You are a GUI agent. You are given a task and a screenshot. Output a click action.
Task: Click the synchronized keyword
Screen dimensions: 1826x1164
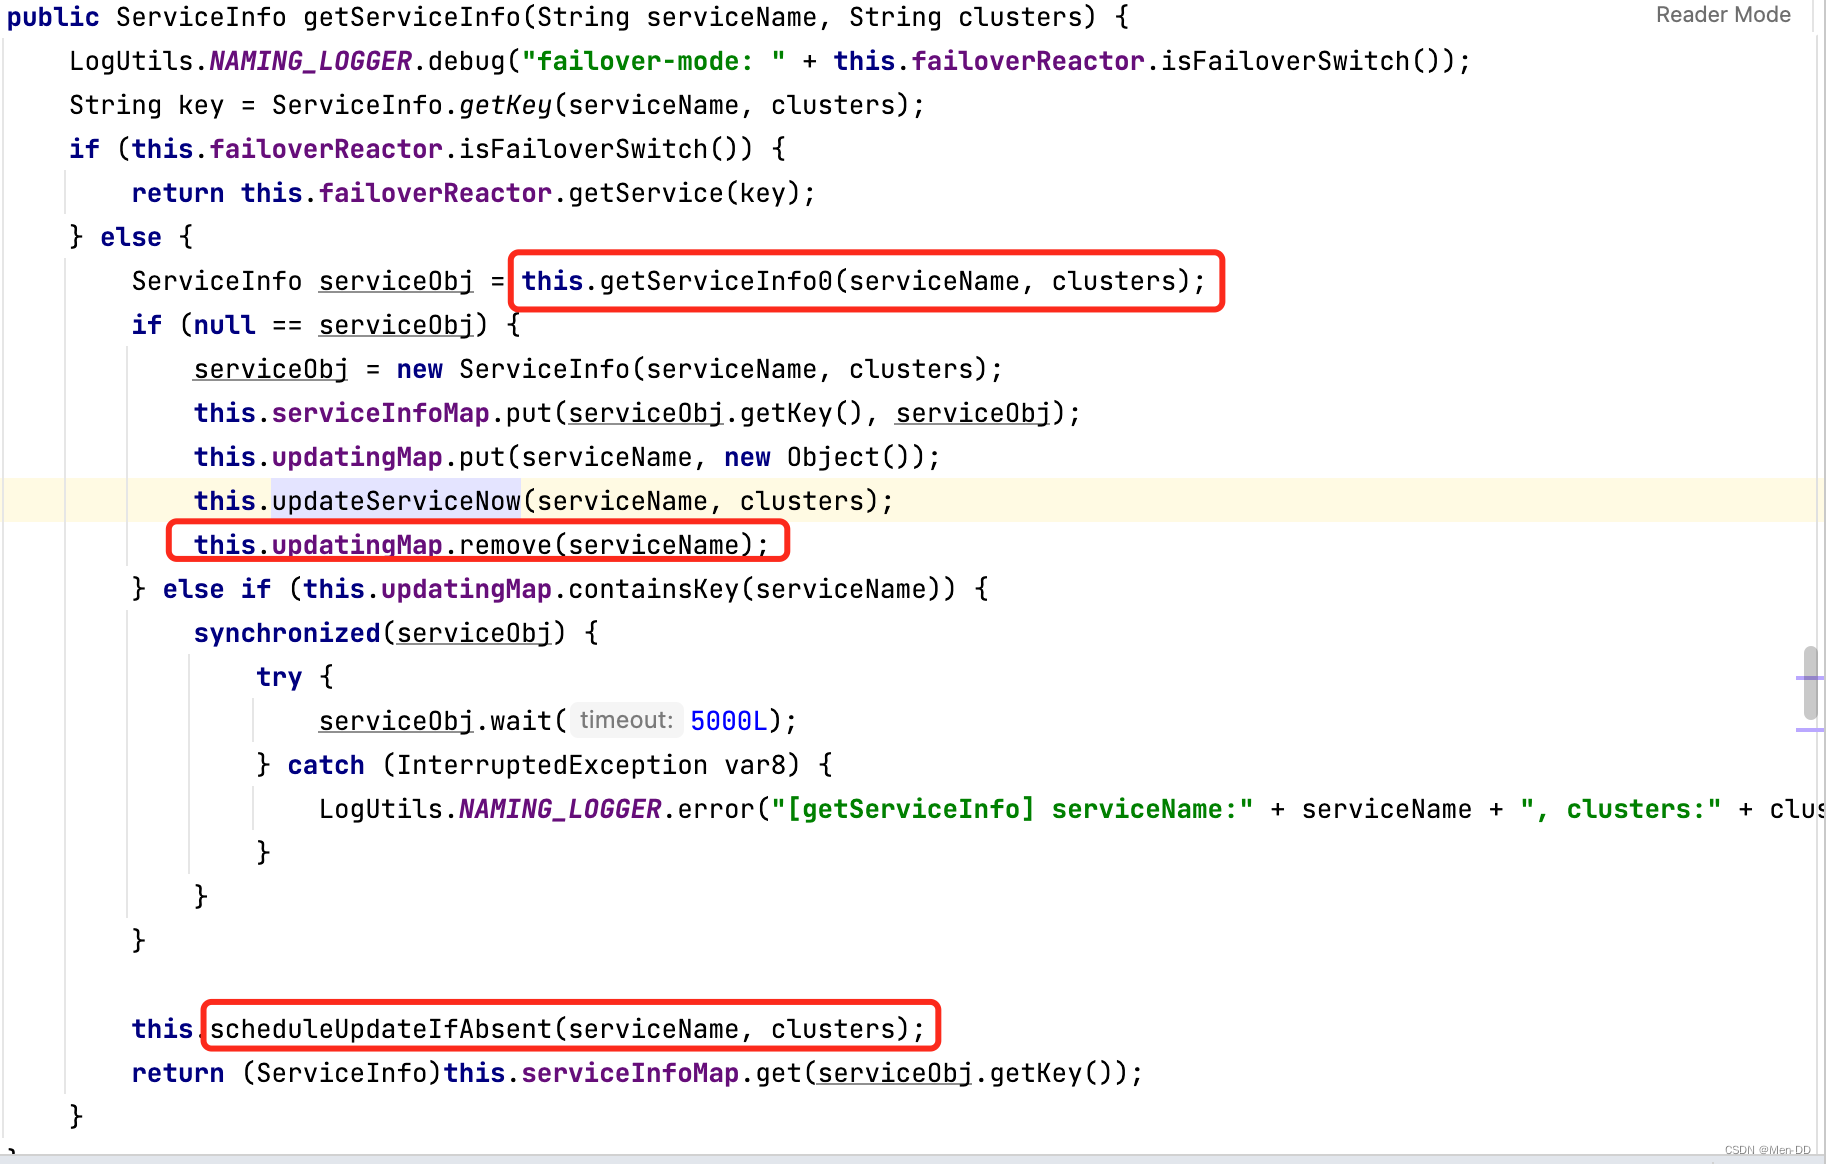(287, 633)
